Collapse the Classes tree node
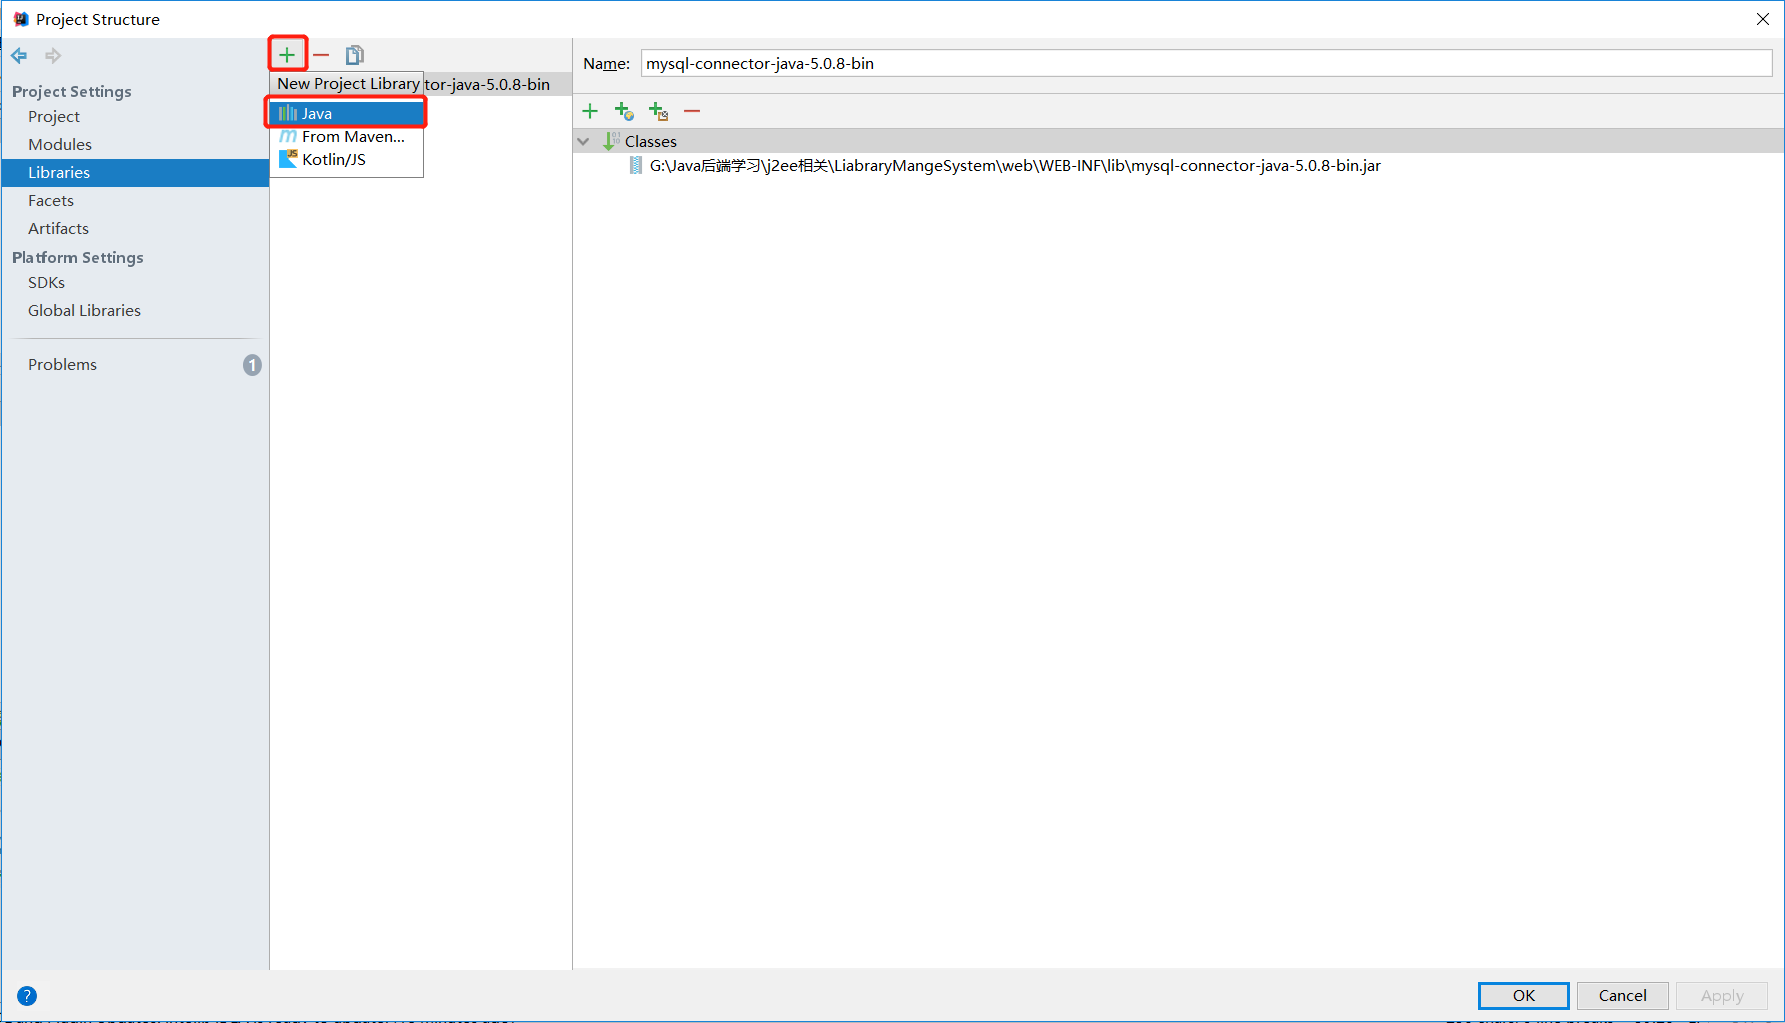The width and height of the screenshot is (1785, 1023). pos(584,141)
